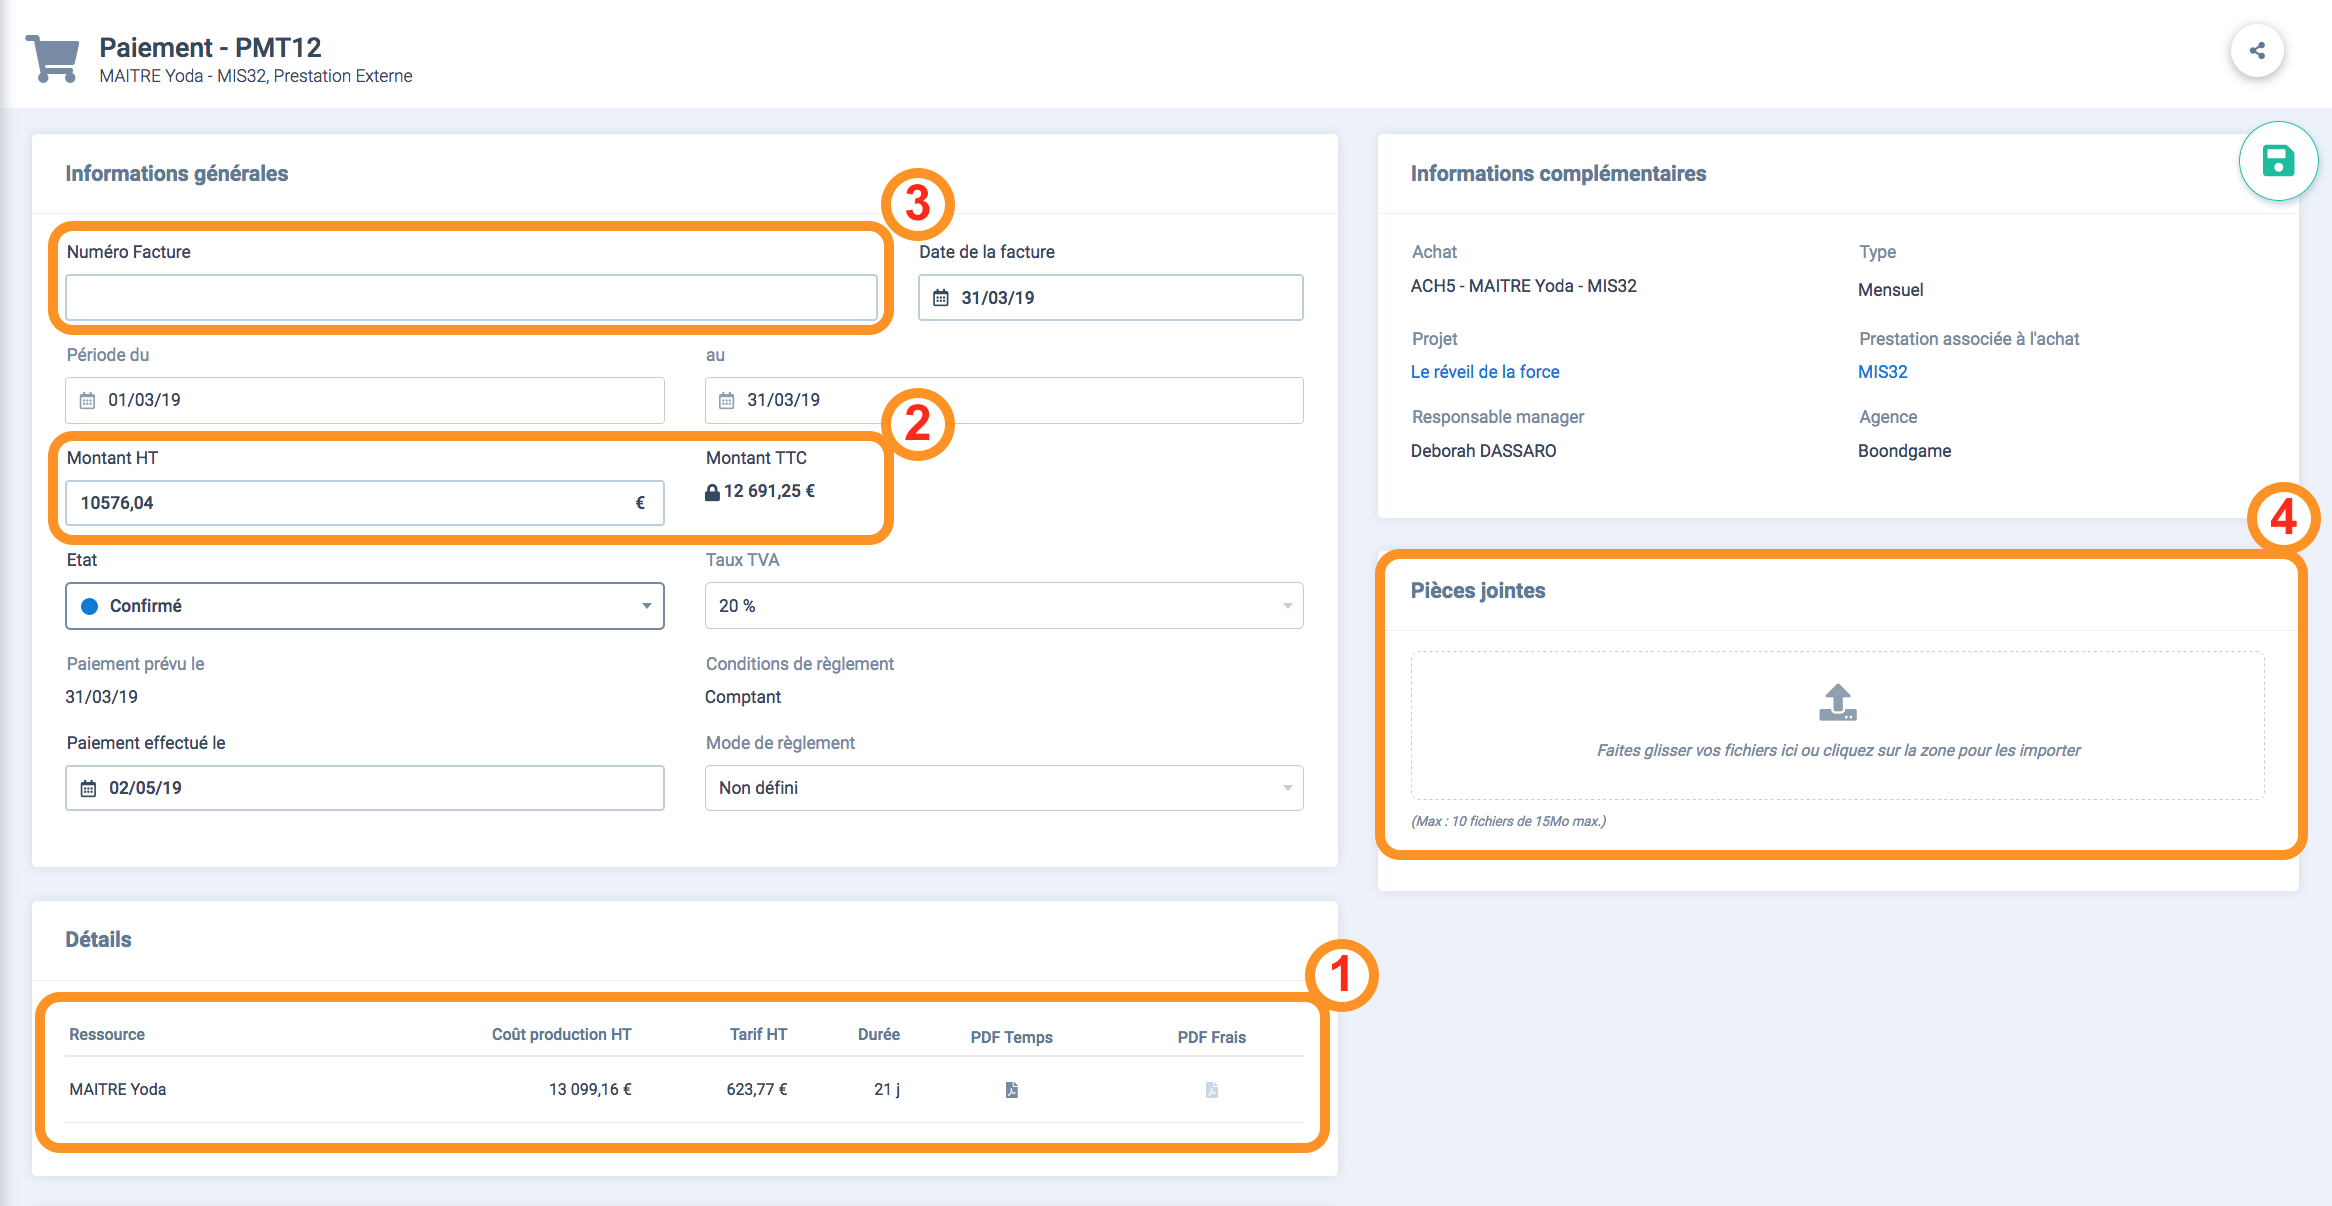Click the 21 j duration value
2332x1206 pixels.
tap(887, 1090)
